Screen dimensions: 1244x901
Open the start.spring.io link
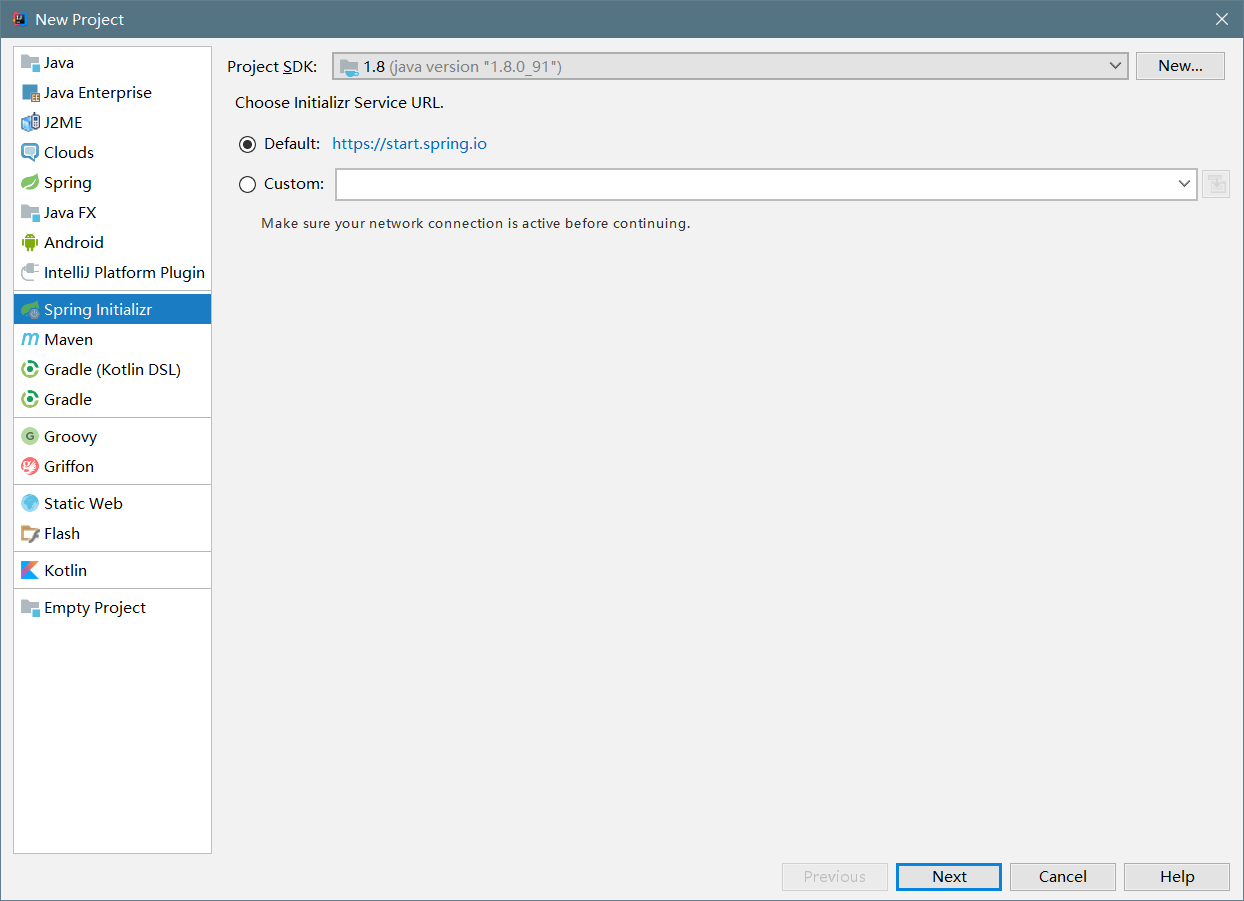click(x=409, y=144)
